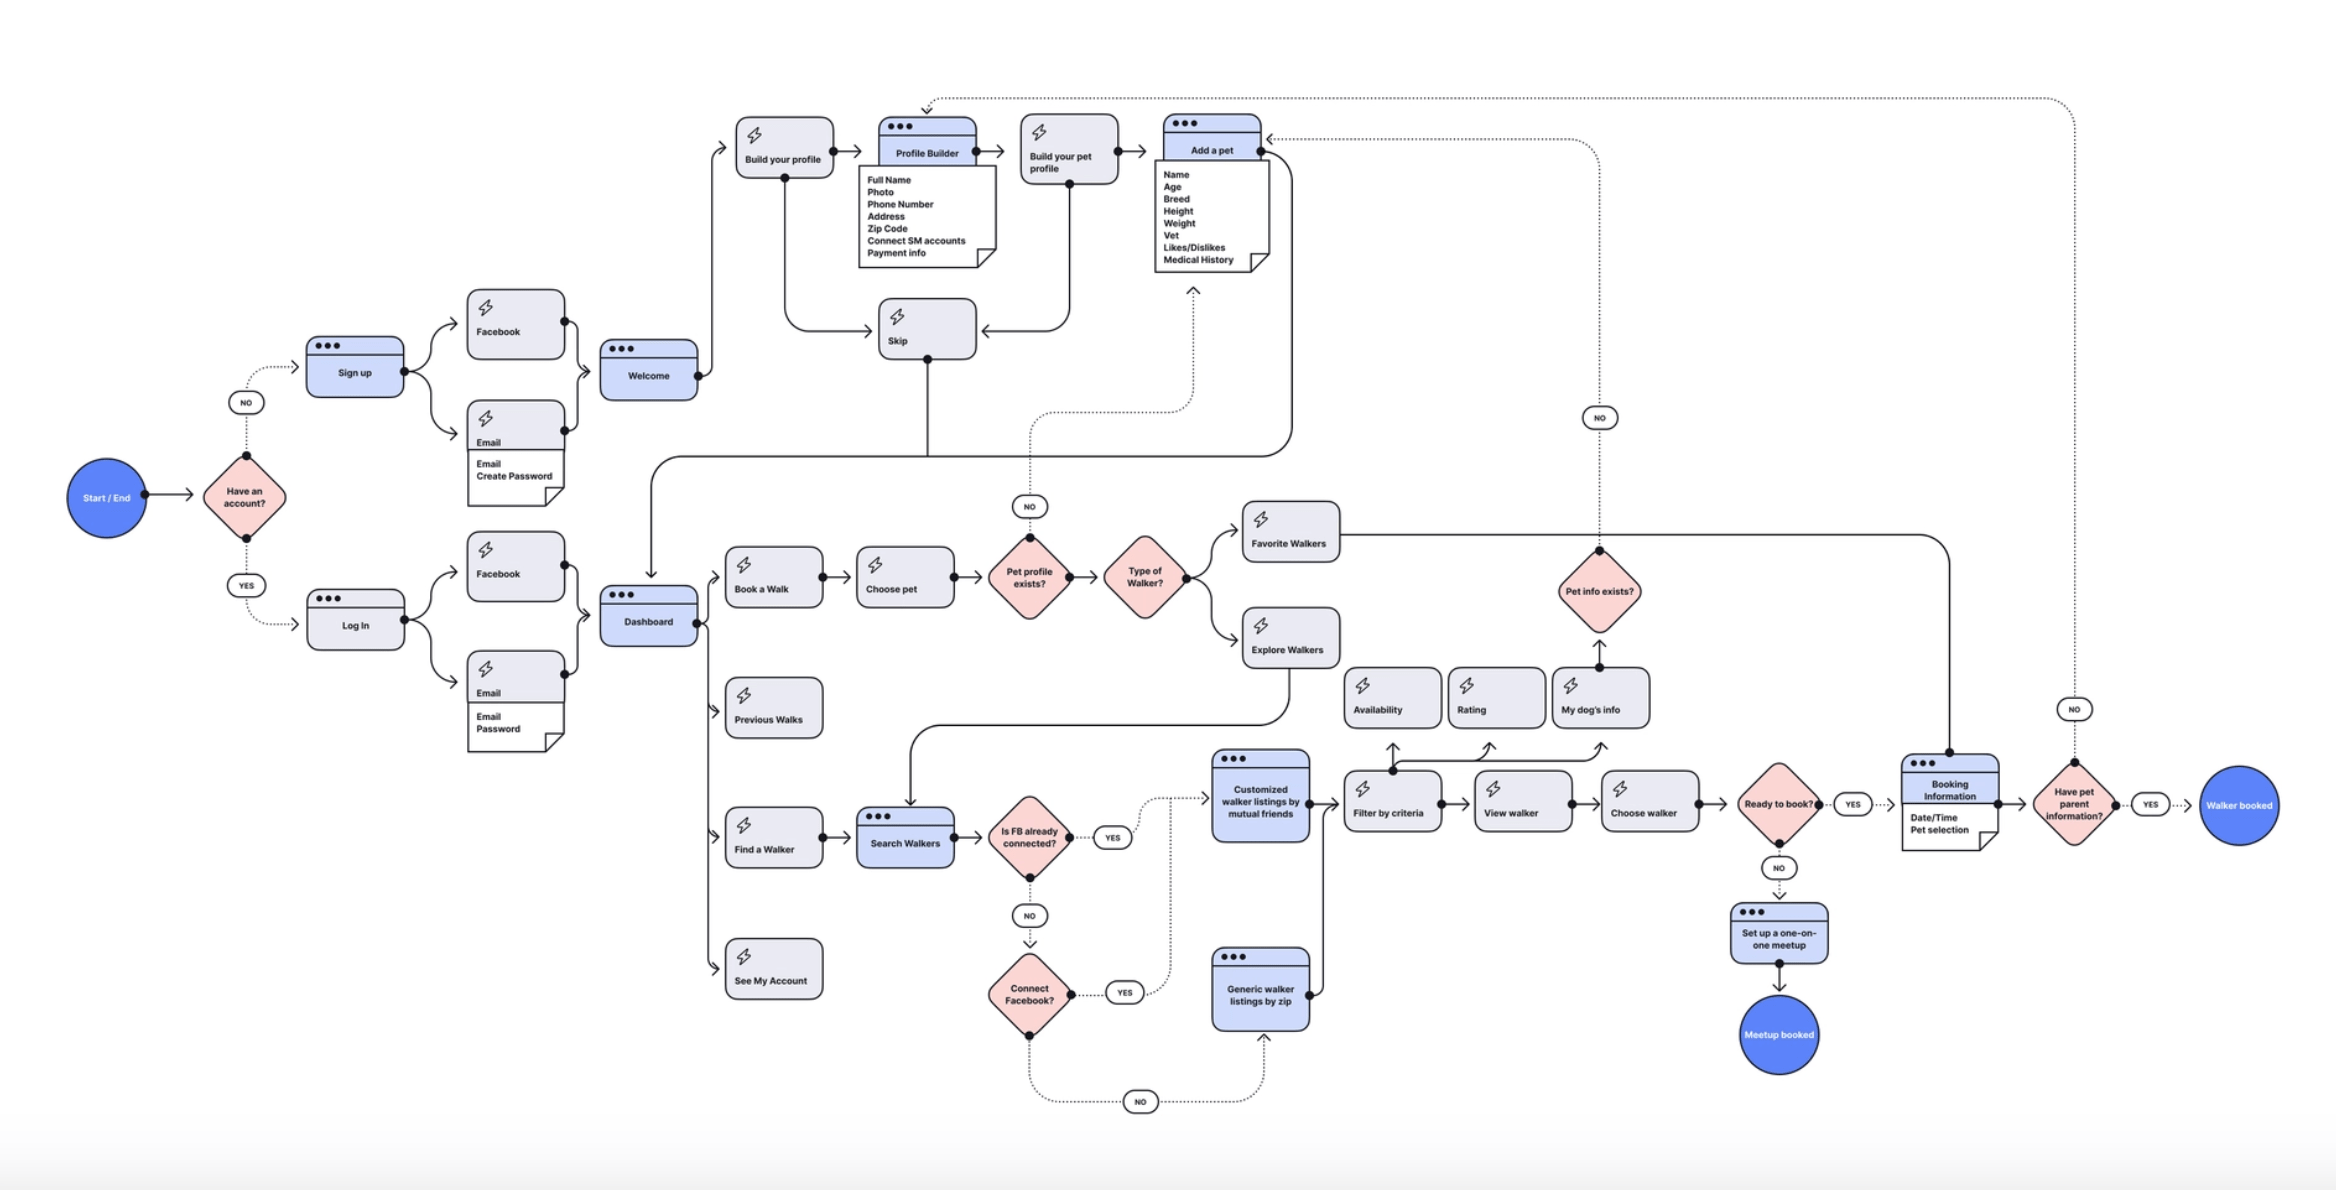
Task: Click 'Likes/Dislikes' in Add a pet note
Action: click(x=1194, y=248)
